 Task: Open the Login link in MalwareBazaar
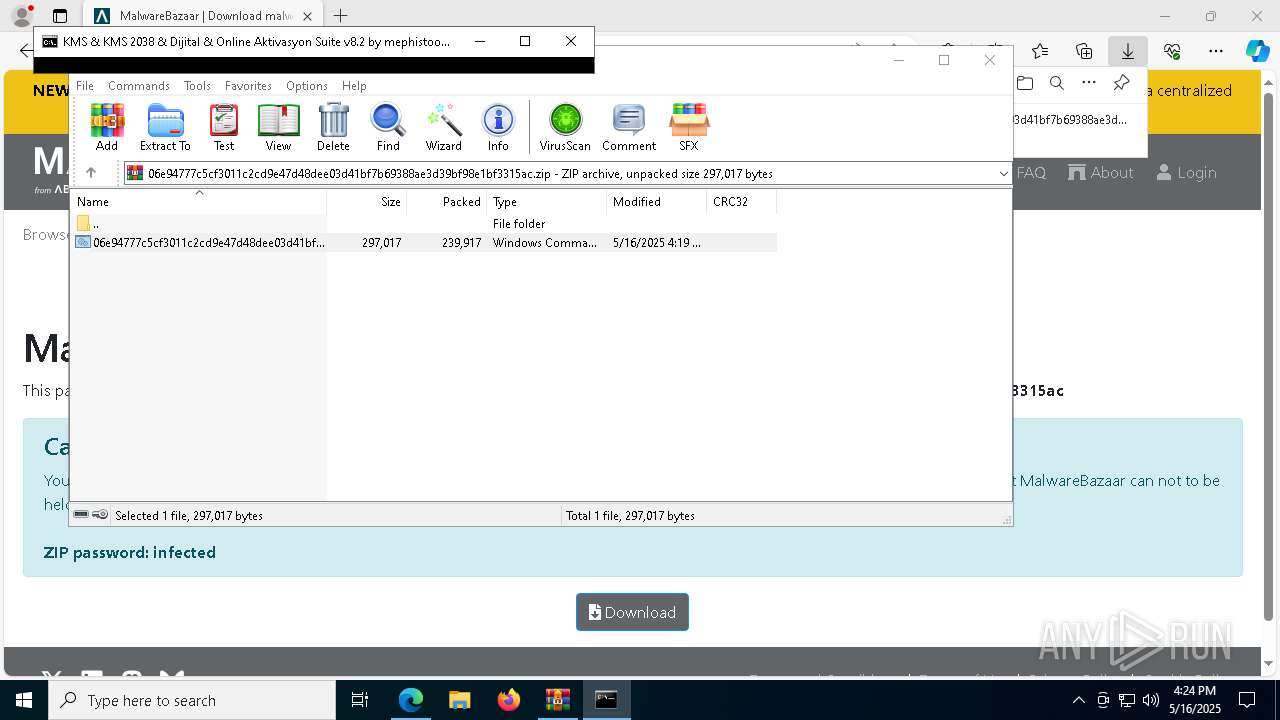coord(1186,173)
